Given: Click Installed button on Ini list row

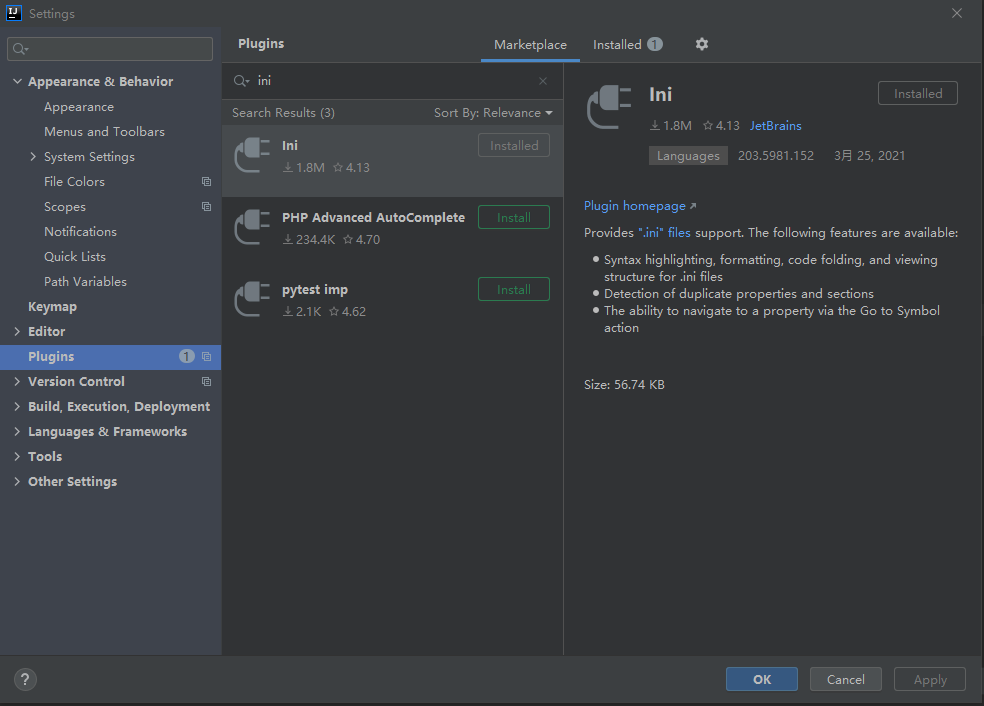Looking at the screenshot, I should [514, 146].
